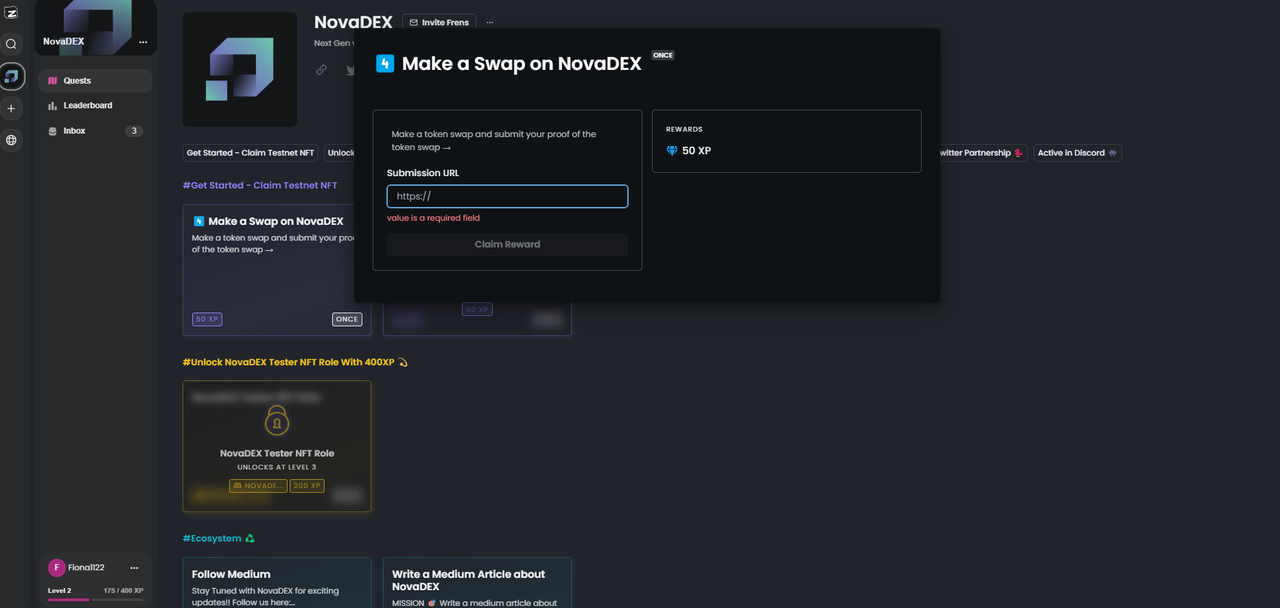
Task: Focus the Submission URL input field
Action: click(x=507, y=196)
